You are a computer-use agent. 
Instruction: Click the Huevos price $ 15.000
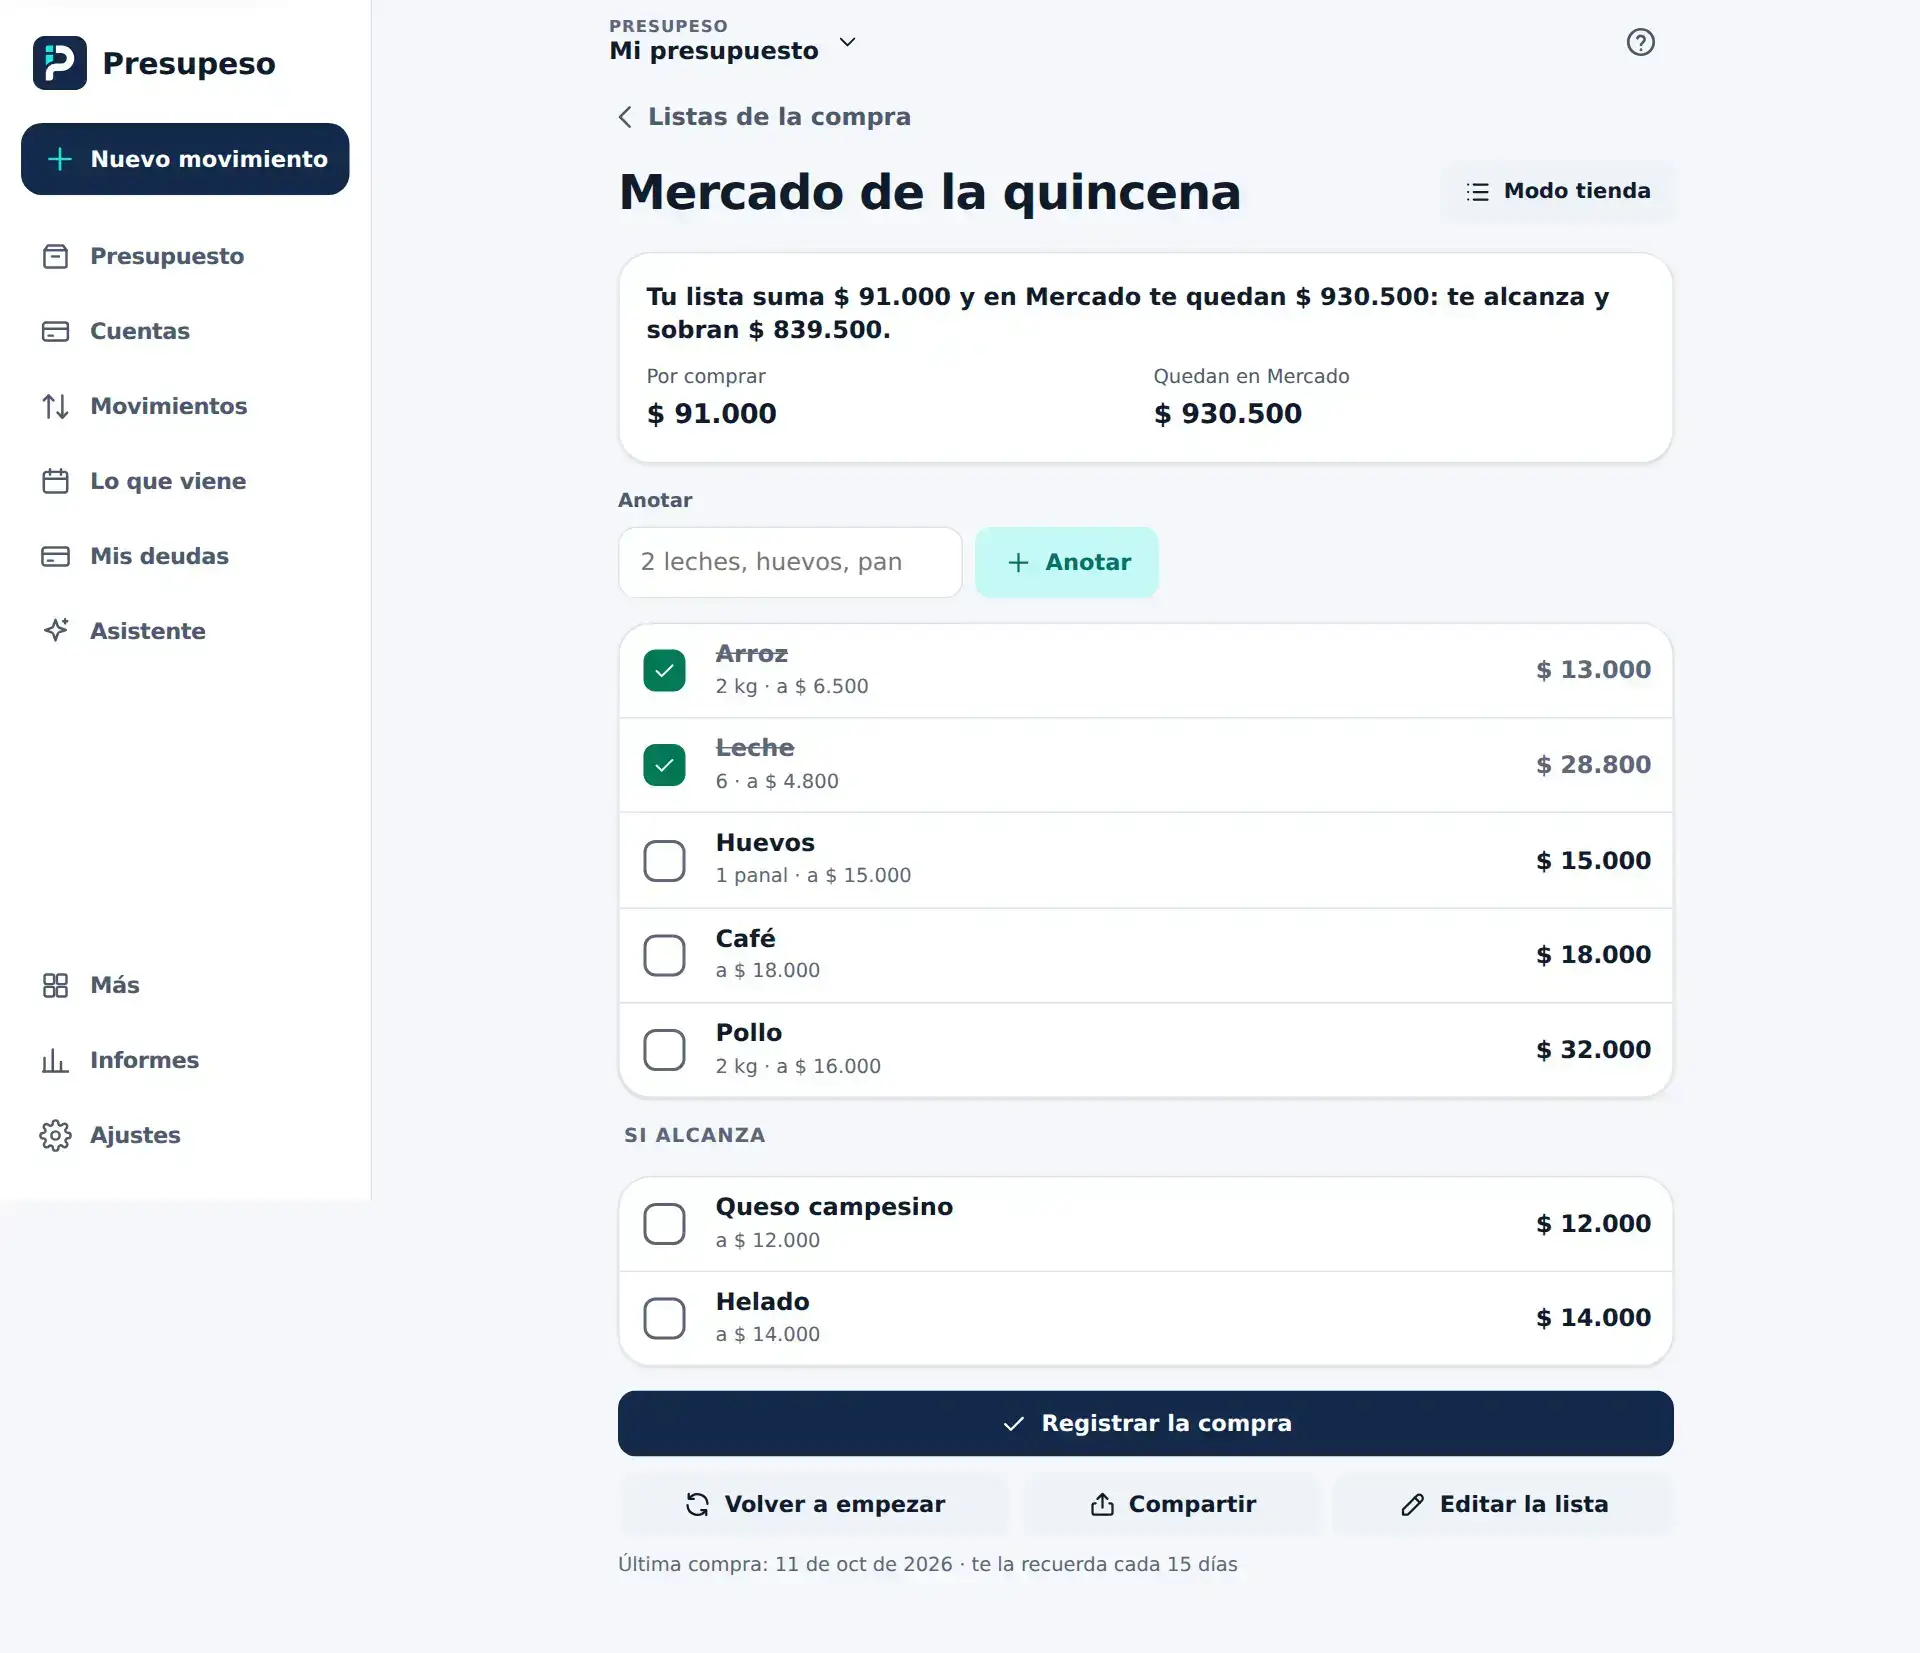click(x=1593, y=861)
